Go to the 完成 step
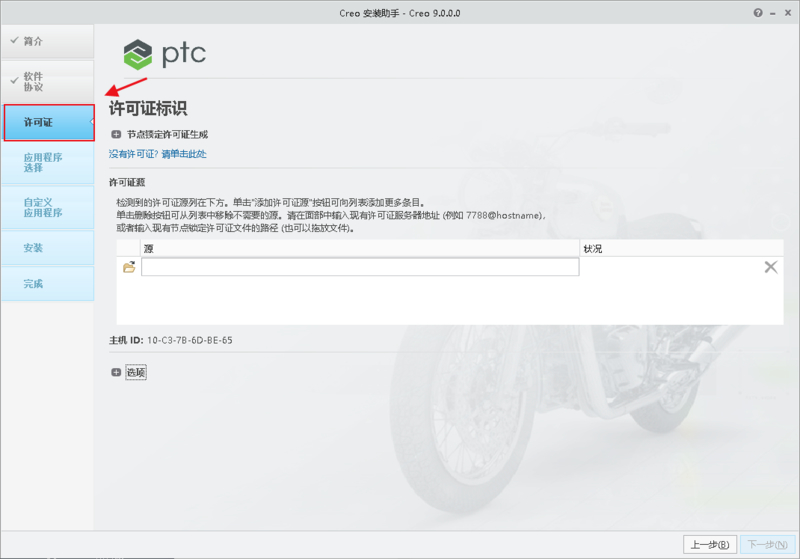 [x=47, y=284]
